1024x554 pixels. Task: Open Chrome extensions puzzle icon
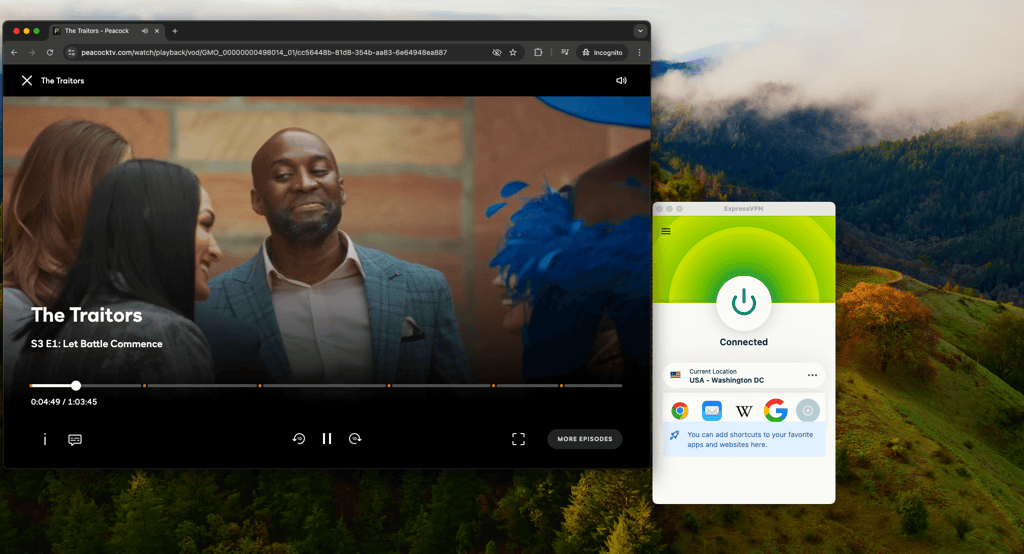click(538, 52)
